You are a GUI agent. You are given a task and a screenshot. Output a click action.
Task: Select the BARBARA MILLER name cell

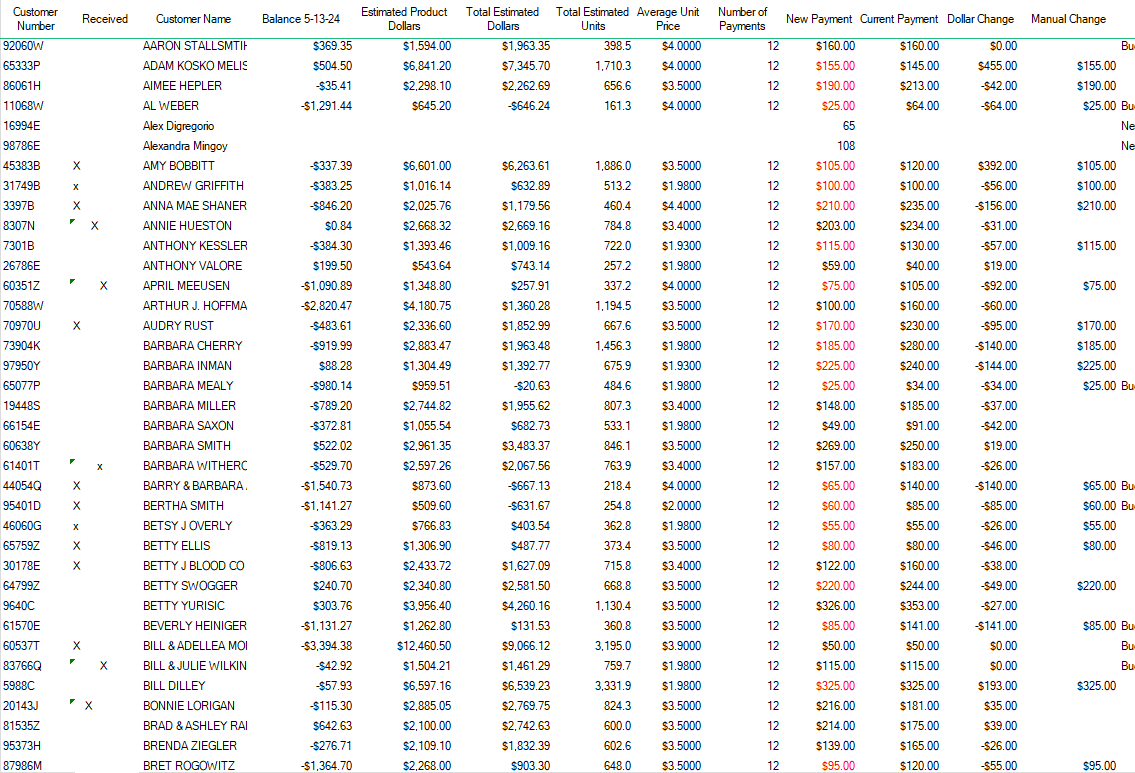click(190, 406)
